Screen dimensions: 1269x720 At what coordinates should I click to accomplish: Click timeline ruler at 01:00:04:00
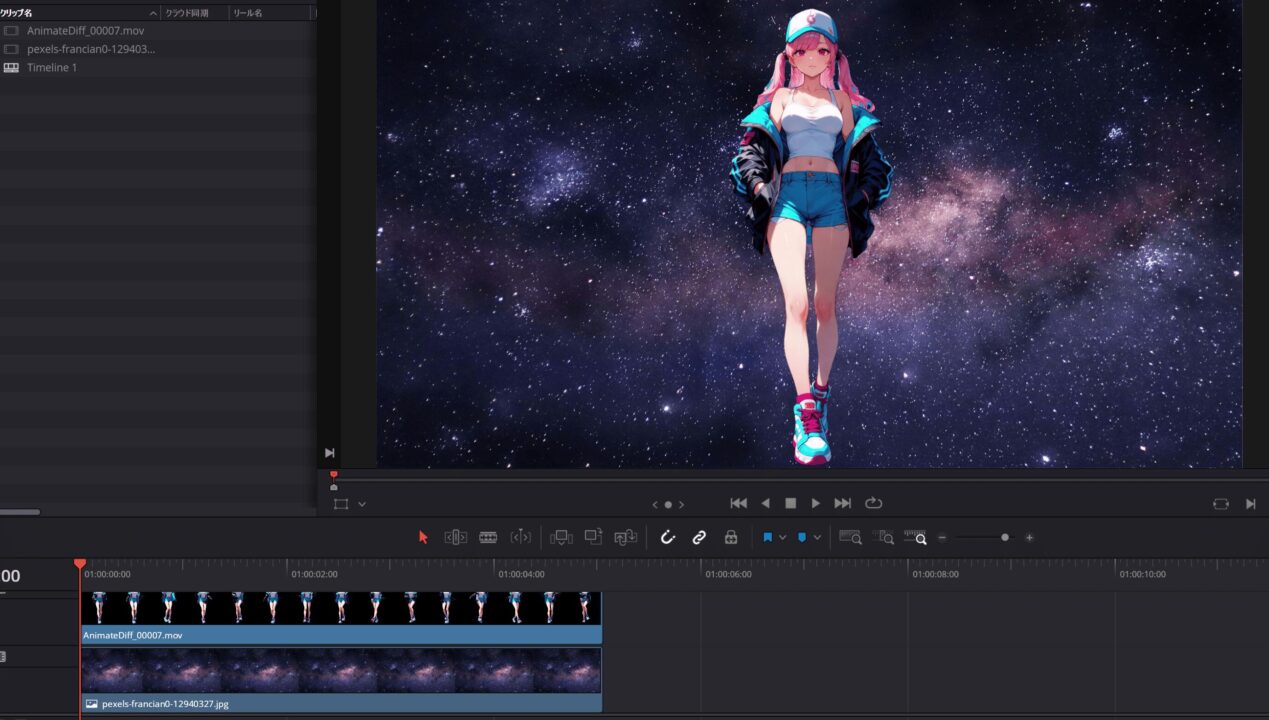tap(521, 574)
